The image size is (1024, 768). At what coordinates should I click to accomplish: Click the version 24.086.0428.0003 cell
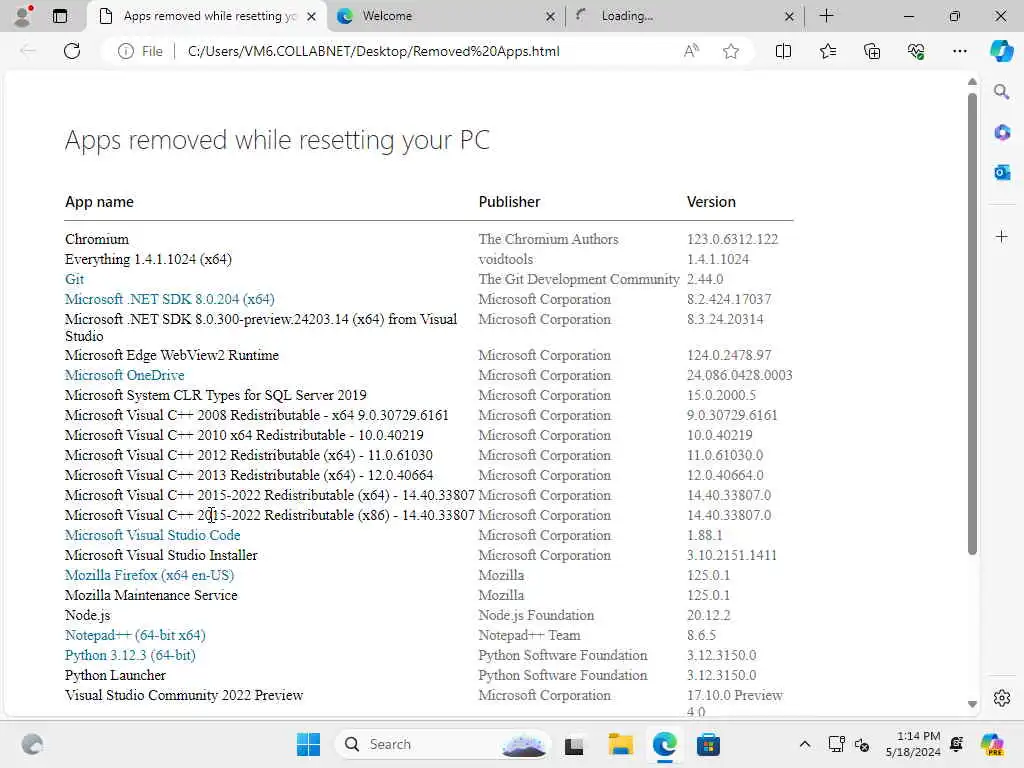pyautogui.click(x=739, y=376)
